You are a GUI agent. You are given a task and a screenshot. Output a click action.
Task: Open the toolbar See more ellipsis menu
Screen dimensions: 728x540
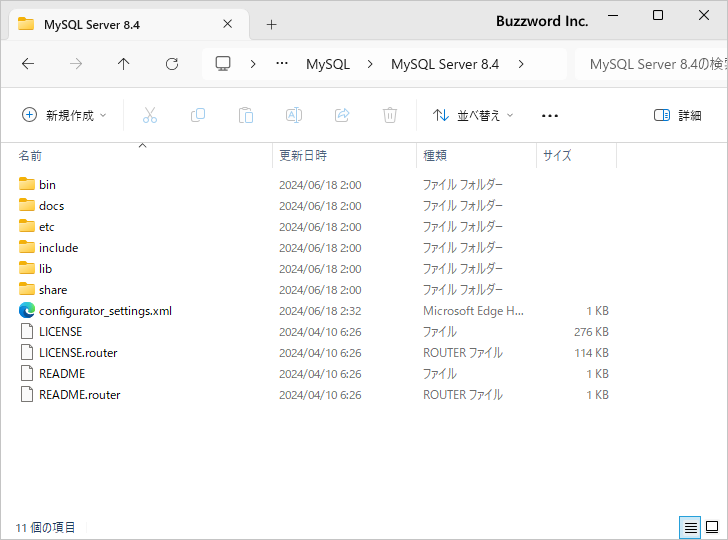pos(550,116)
